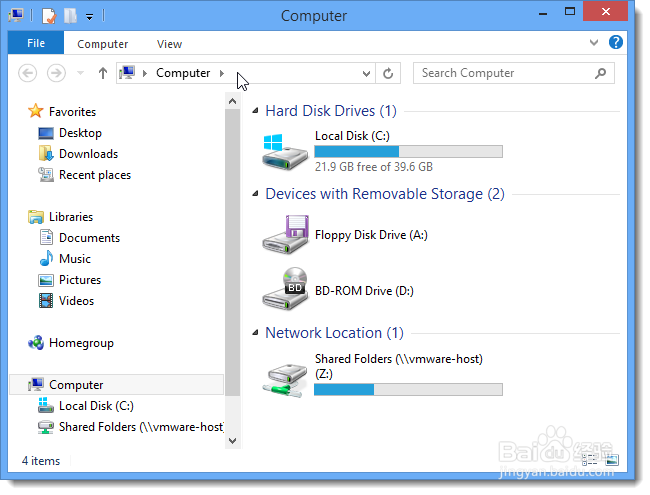
Task: Go forward with the Forward arrow
Action: tap(56, 73)
